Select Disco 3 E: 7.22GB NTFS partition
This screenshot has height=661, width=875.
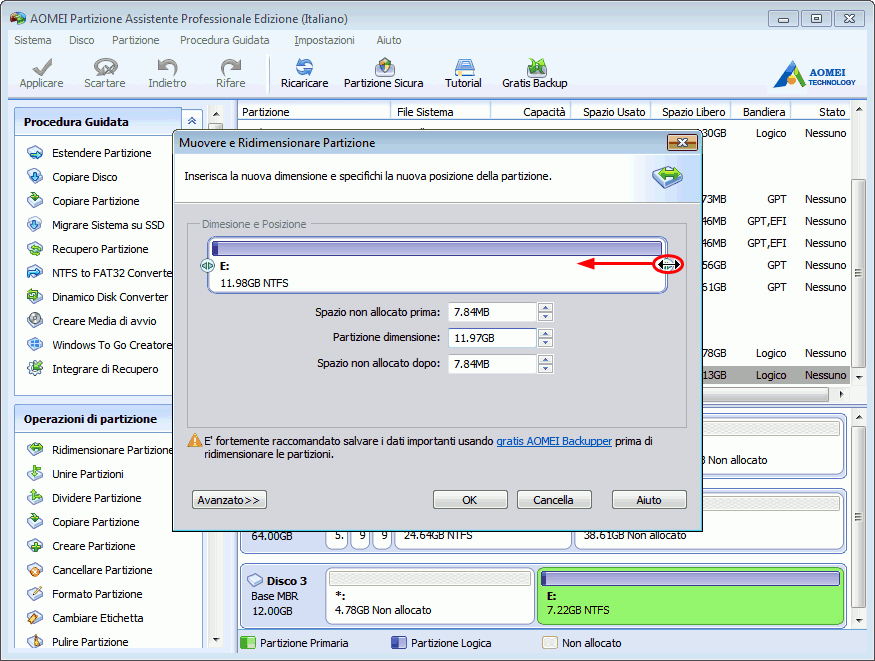click(x=690, y=596)
